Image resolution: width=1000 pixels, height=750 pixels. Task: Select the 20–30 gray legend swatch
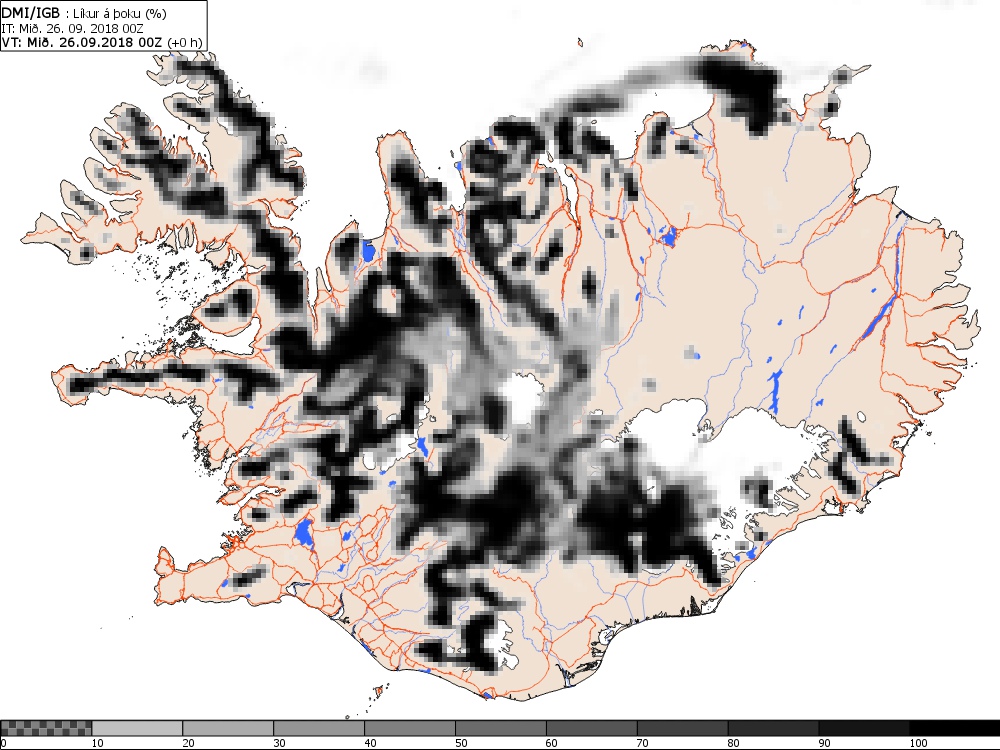click(228, 728)
